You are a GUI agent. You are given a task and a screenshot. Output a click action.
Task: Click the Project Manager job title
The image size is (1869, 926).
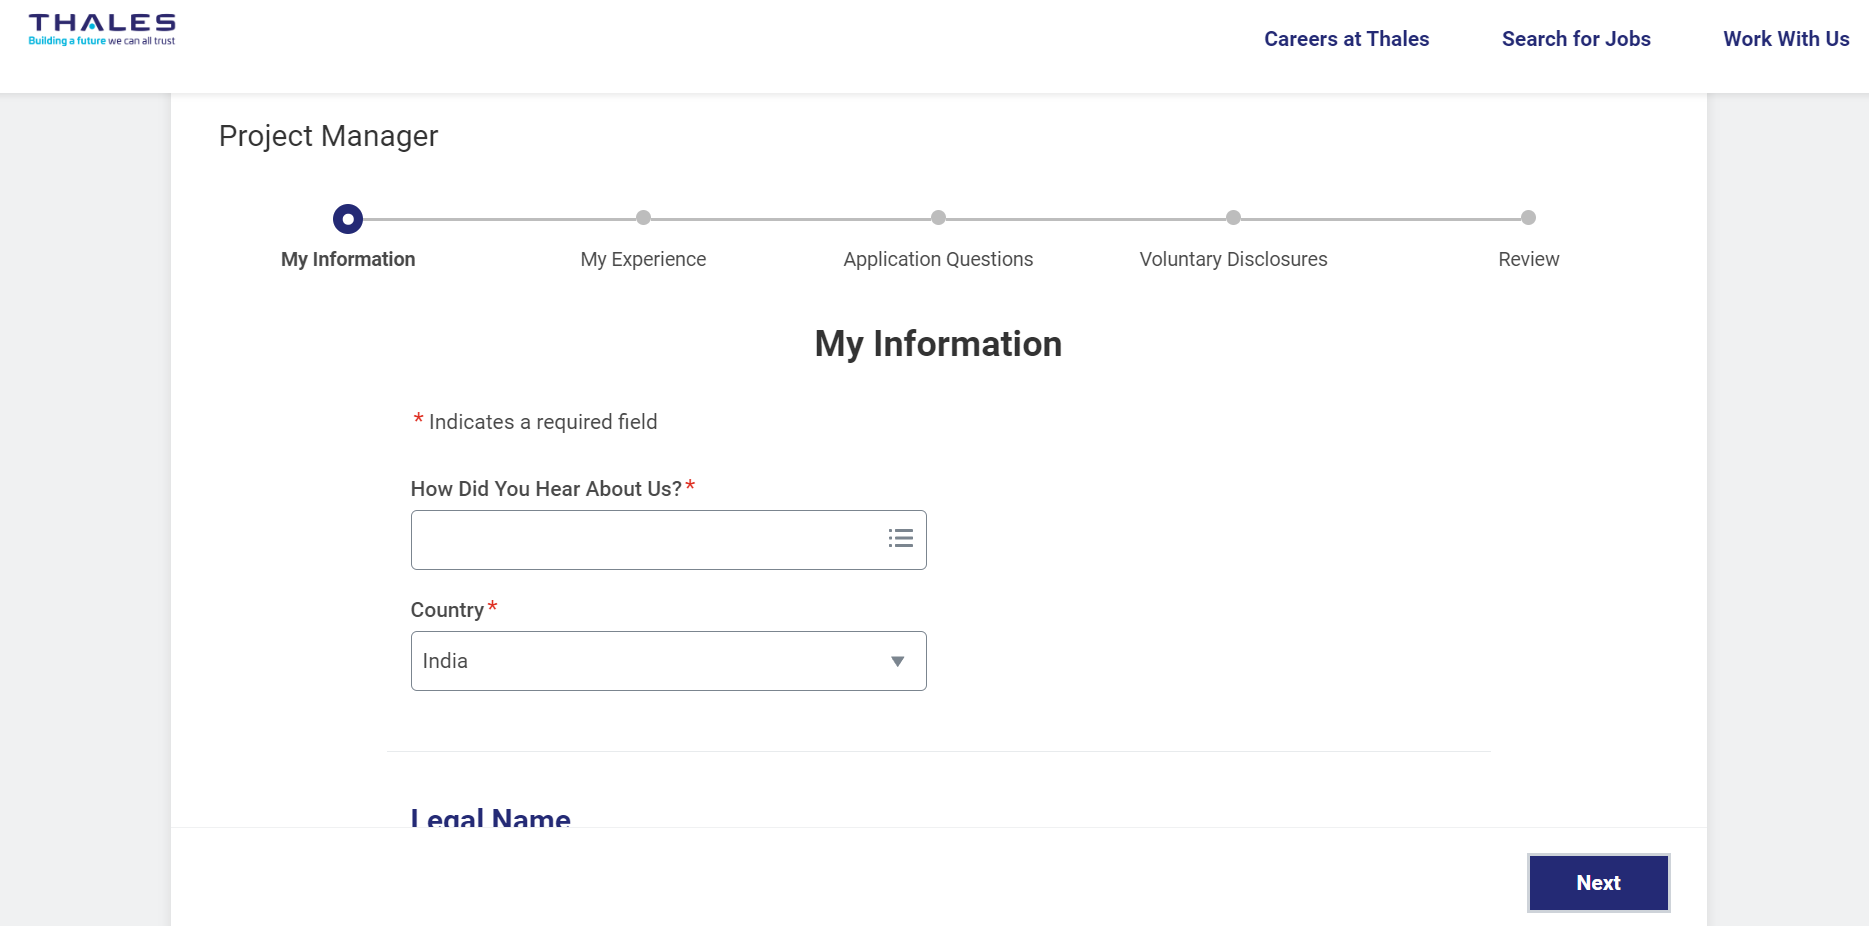[328, 136]
